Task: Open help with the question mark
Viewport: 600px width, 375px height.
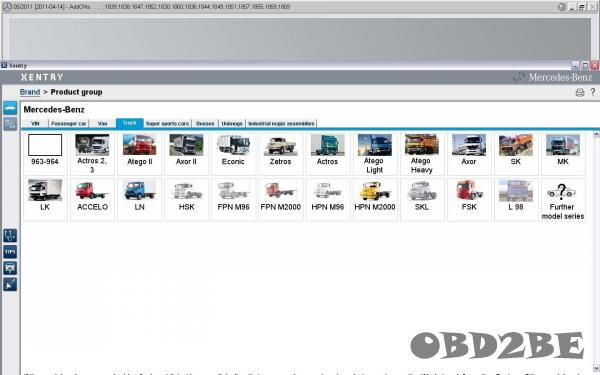Action: [593, 92]
